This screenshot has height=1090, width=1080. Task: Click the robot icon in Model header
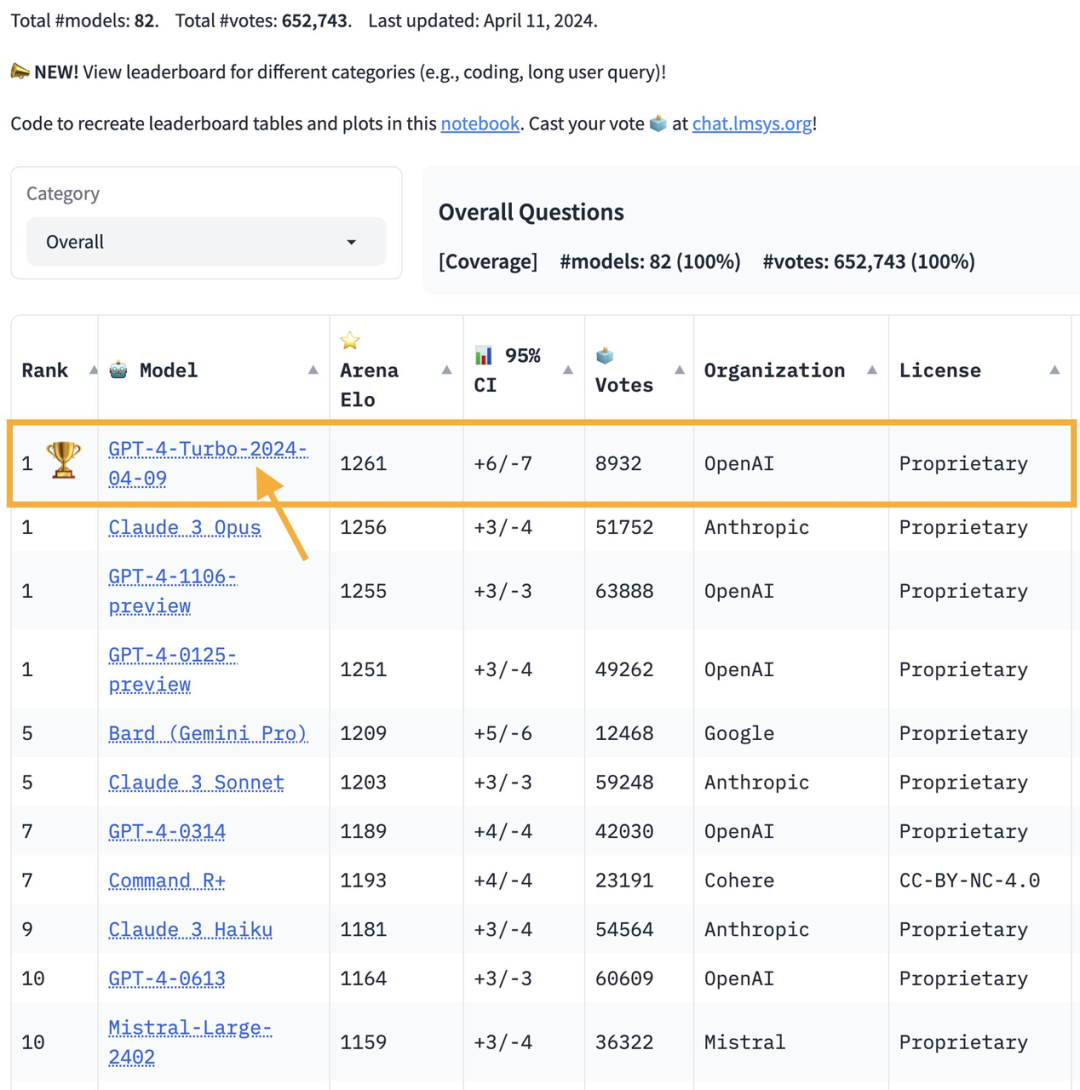pyautogui.click(x=119, y=370)
